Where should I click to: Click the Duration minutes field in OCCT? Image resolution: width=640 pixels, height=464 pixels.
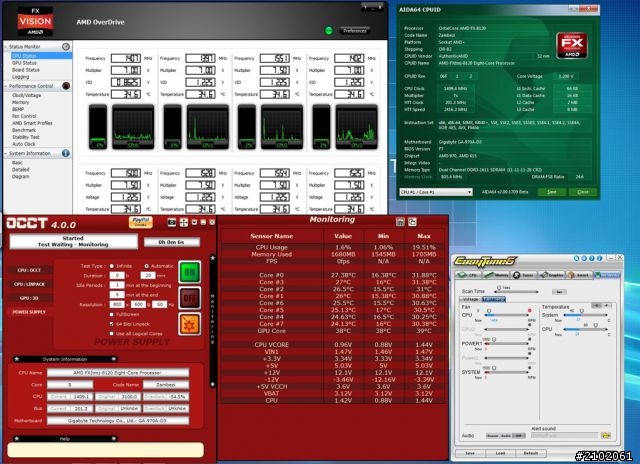pos(148,275)
